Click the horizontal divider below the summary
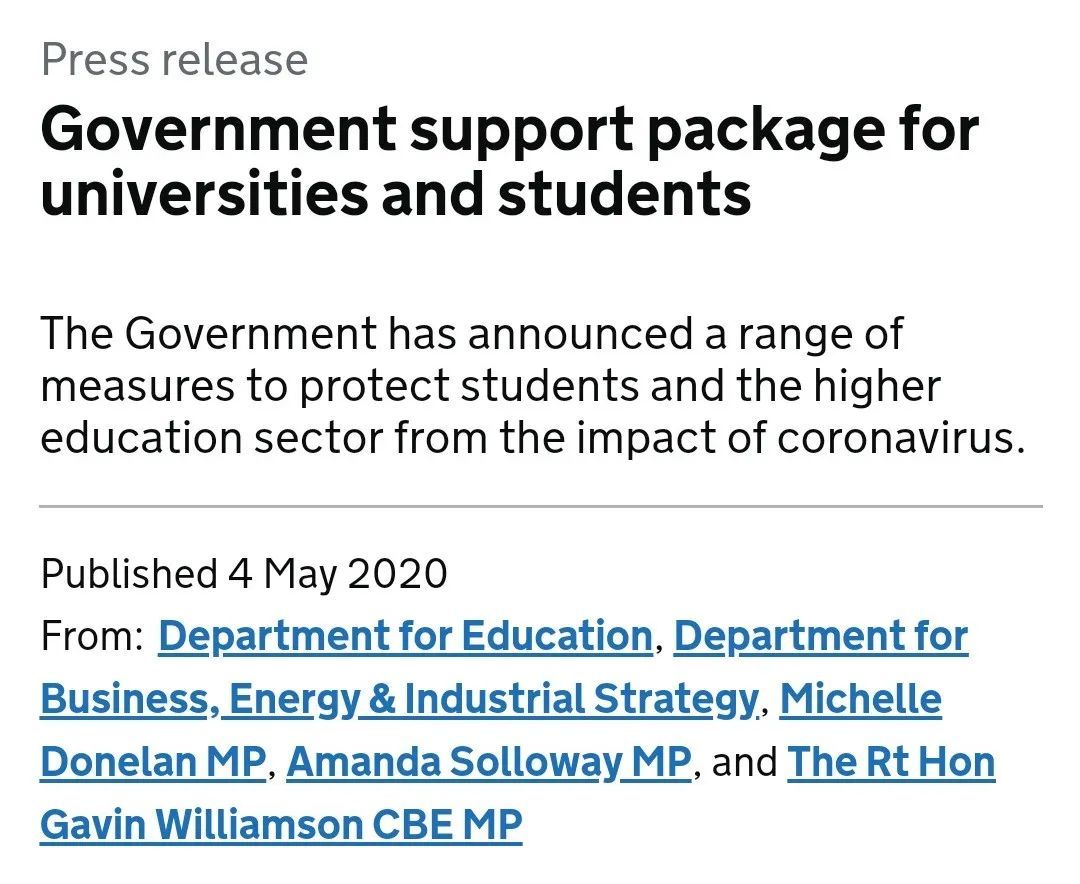The image size is (1080, 884). tap(540, 507)
